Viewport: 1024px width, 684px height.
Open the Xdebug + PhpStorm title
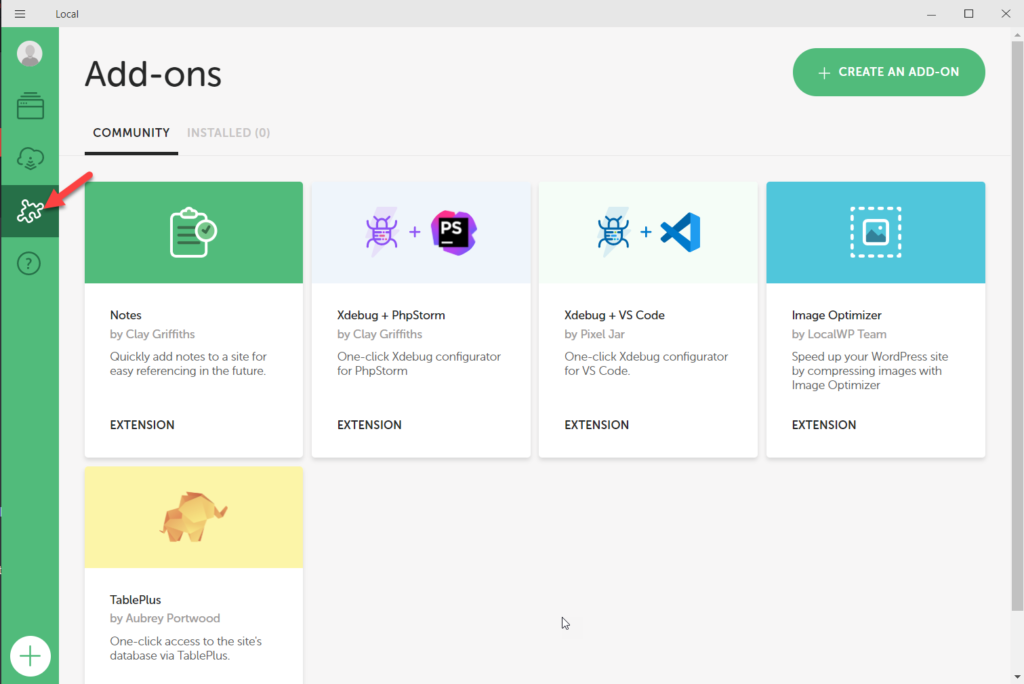[x=391, y=315]
